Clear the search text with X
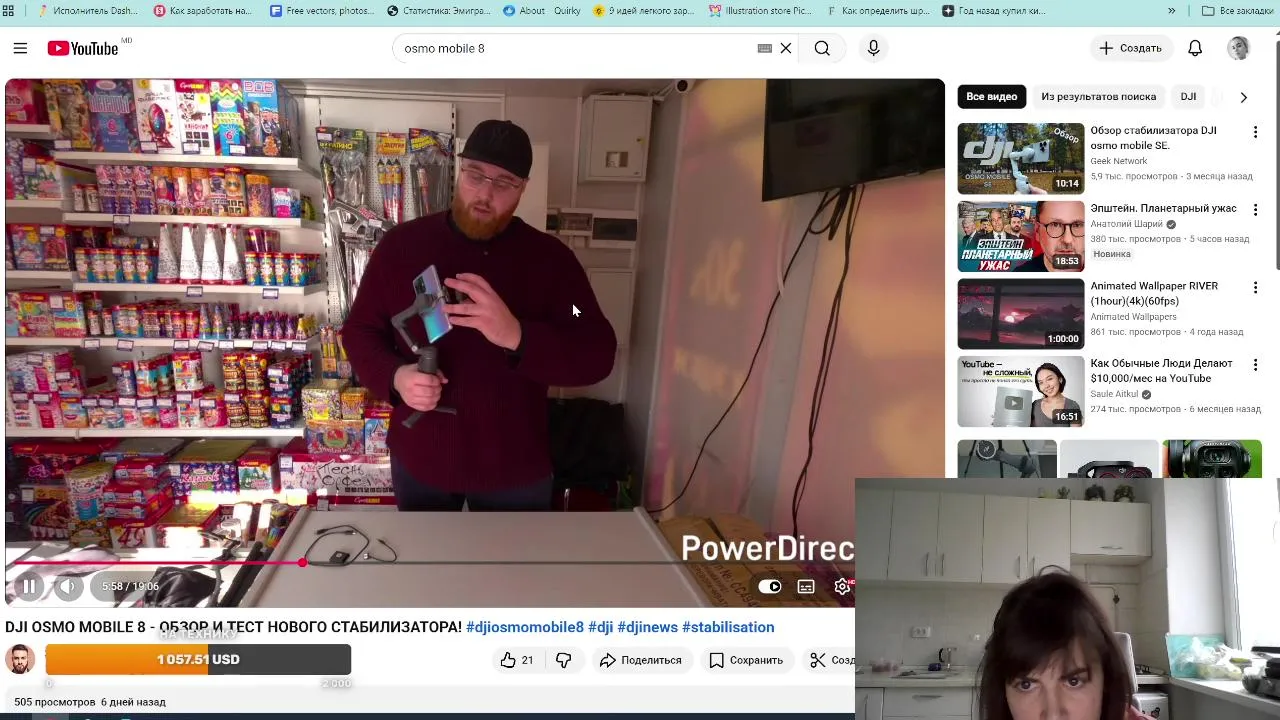This screenshot has height=720, width=1280. coord(786,48)
